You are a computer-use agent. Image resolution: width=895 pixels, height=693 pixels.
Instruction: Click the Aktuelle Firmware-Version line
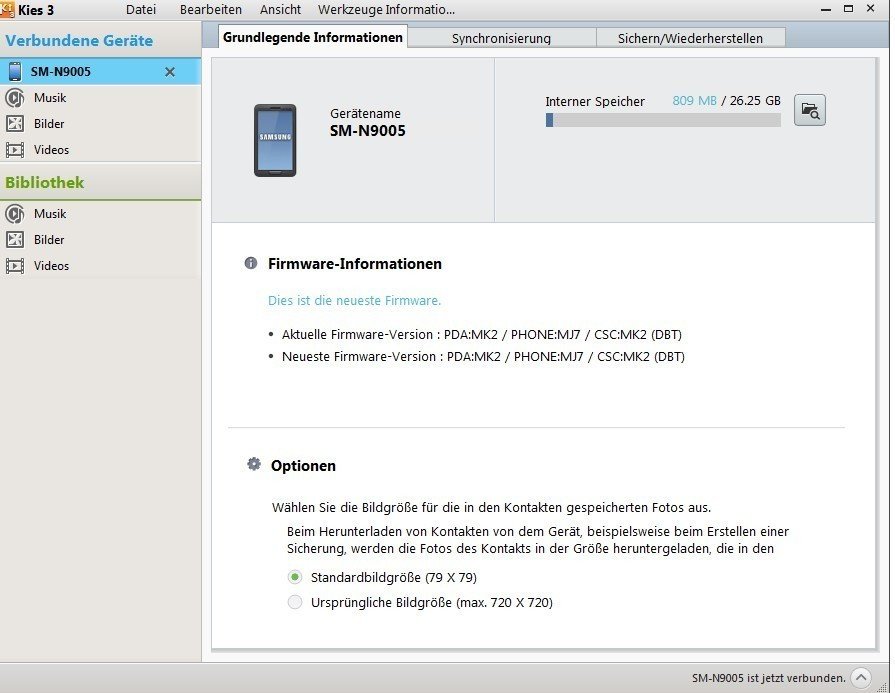click(x=482, y=335)
